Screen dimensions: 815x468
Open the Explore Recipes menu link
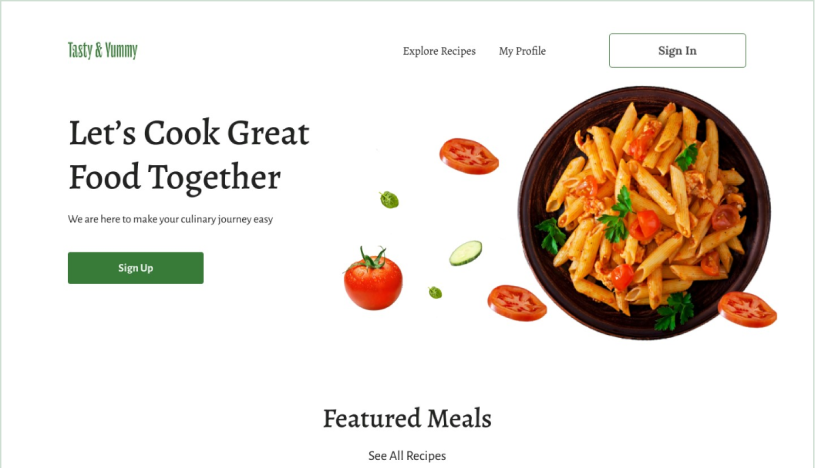(439, 51)
